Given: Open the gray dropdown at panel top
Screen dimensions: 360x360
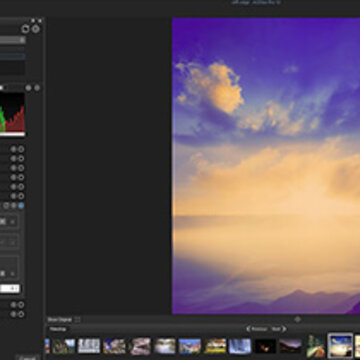Looking at the screenshot, I should tap(13, 40).
